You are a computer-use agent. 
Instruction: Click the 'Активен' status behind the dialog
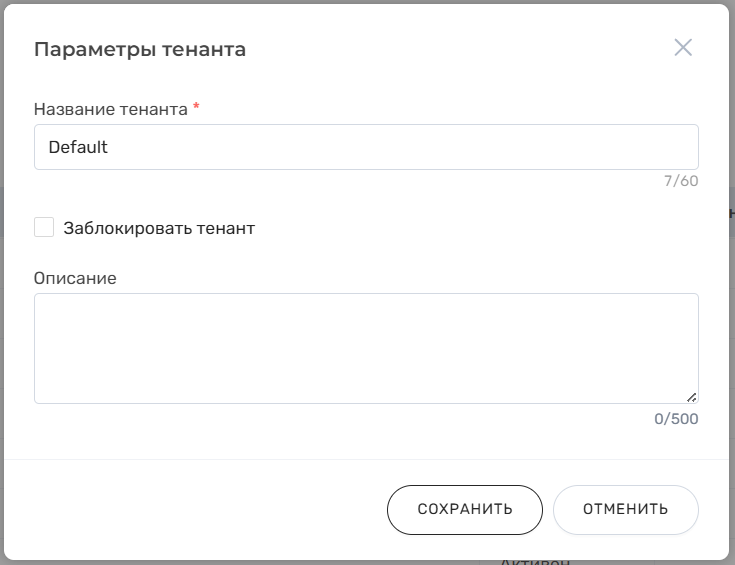(x=535, y=562)
